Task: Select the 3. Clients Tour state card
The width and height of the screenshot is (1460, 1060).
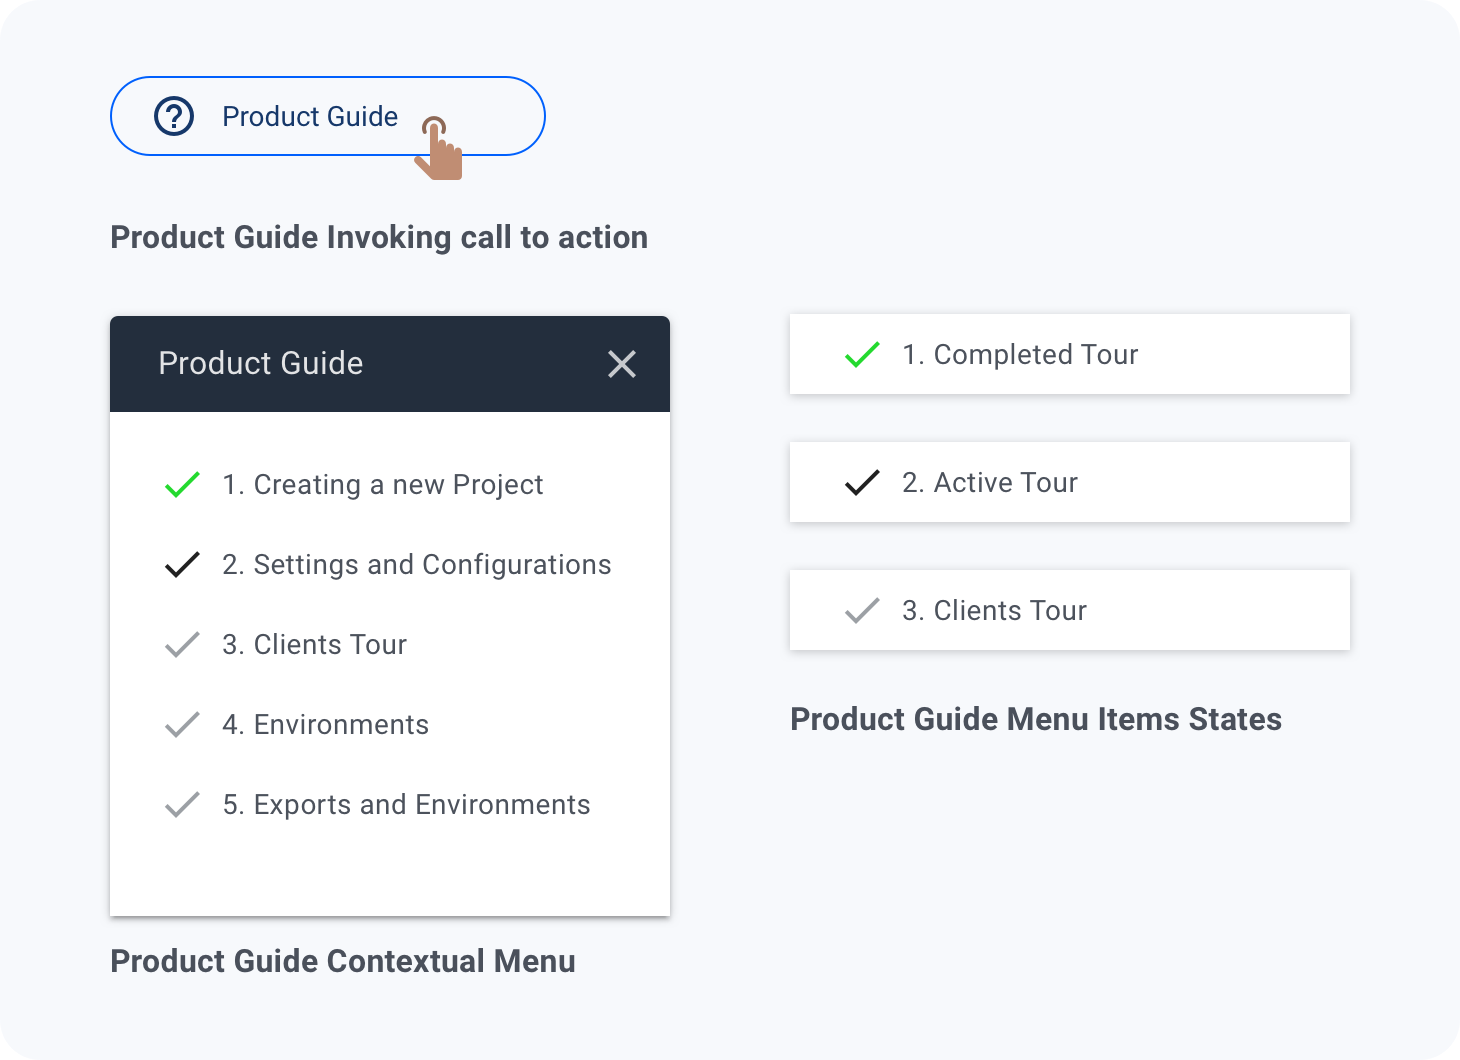Action: pyautogui.click(x=1070, y=611)
